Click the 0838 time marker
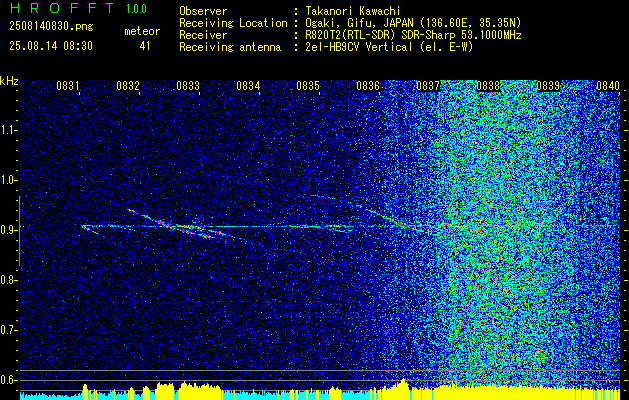 pyautogui.click(x=488, y=86)
